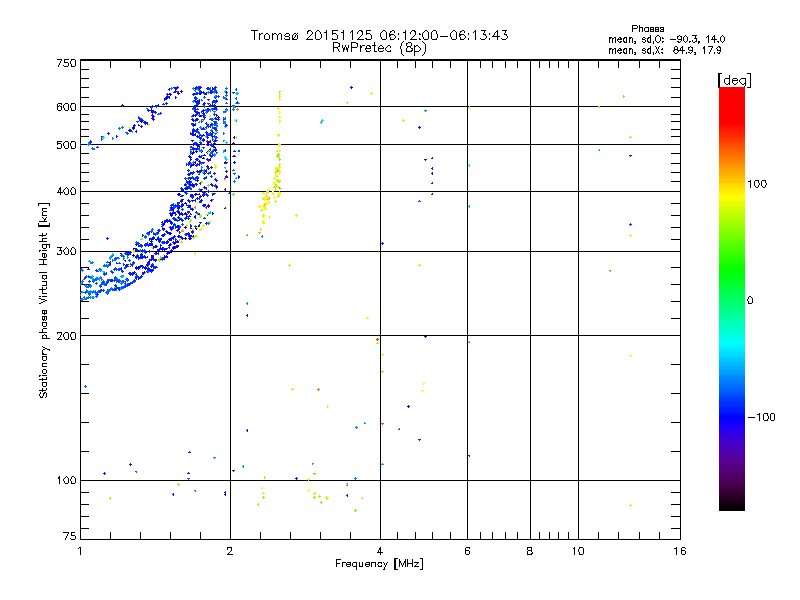Image resolution: width=800 pixels, height=600 pixels.
Task: Click the '[deg]' colorbar unit label
Action: pos(734,80)
